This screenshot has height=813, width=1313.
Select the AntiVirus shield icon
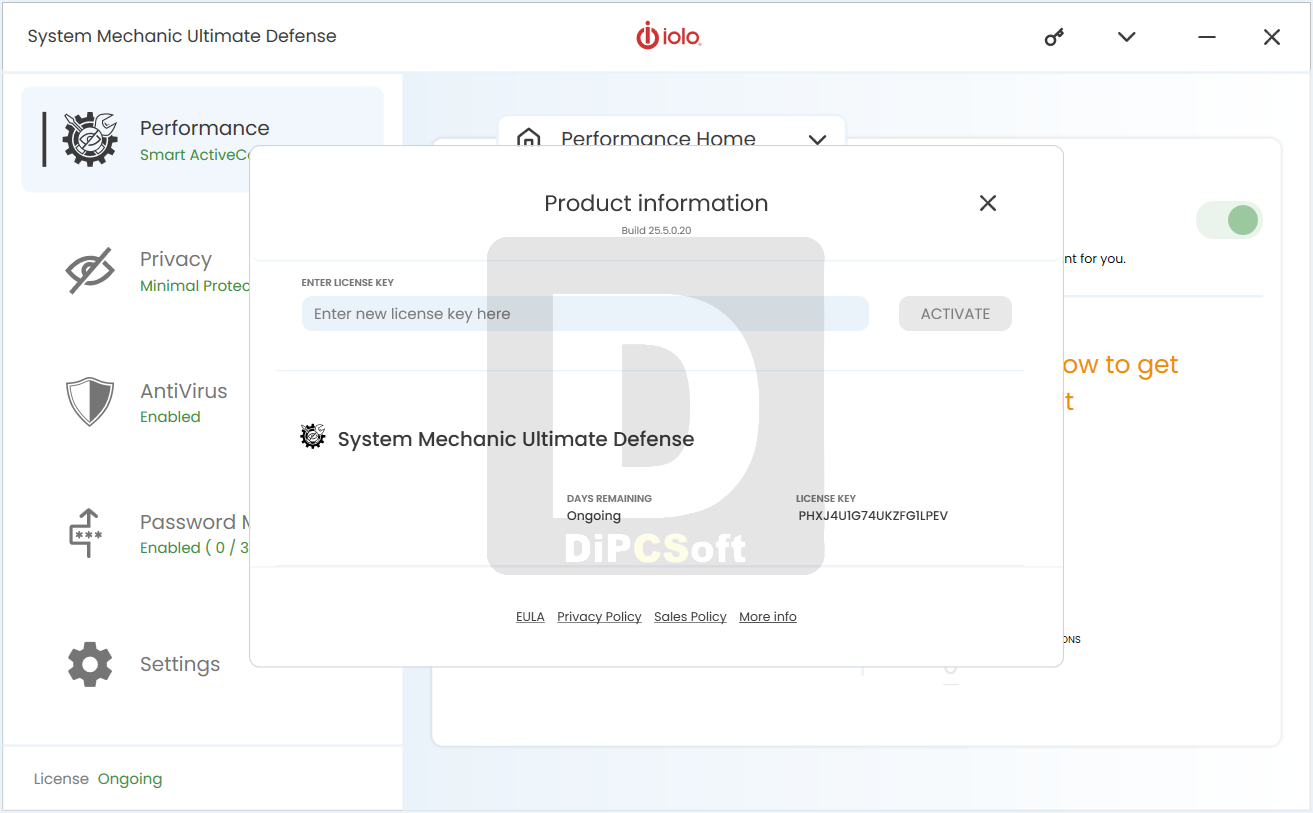click(x=90, y=401)
